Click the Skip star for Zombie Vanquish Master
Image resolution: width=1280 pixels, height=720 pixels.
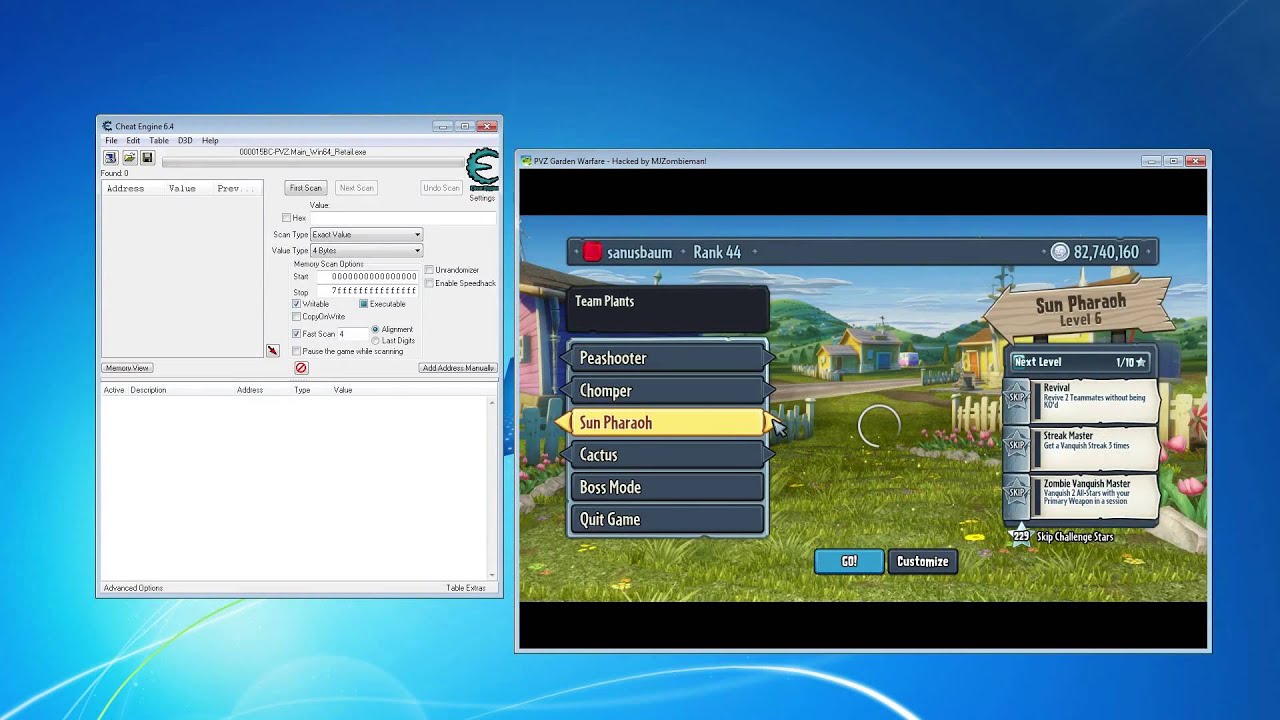click(1017, 493)
